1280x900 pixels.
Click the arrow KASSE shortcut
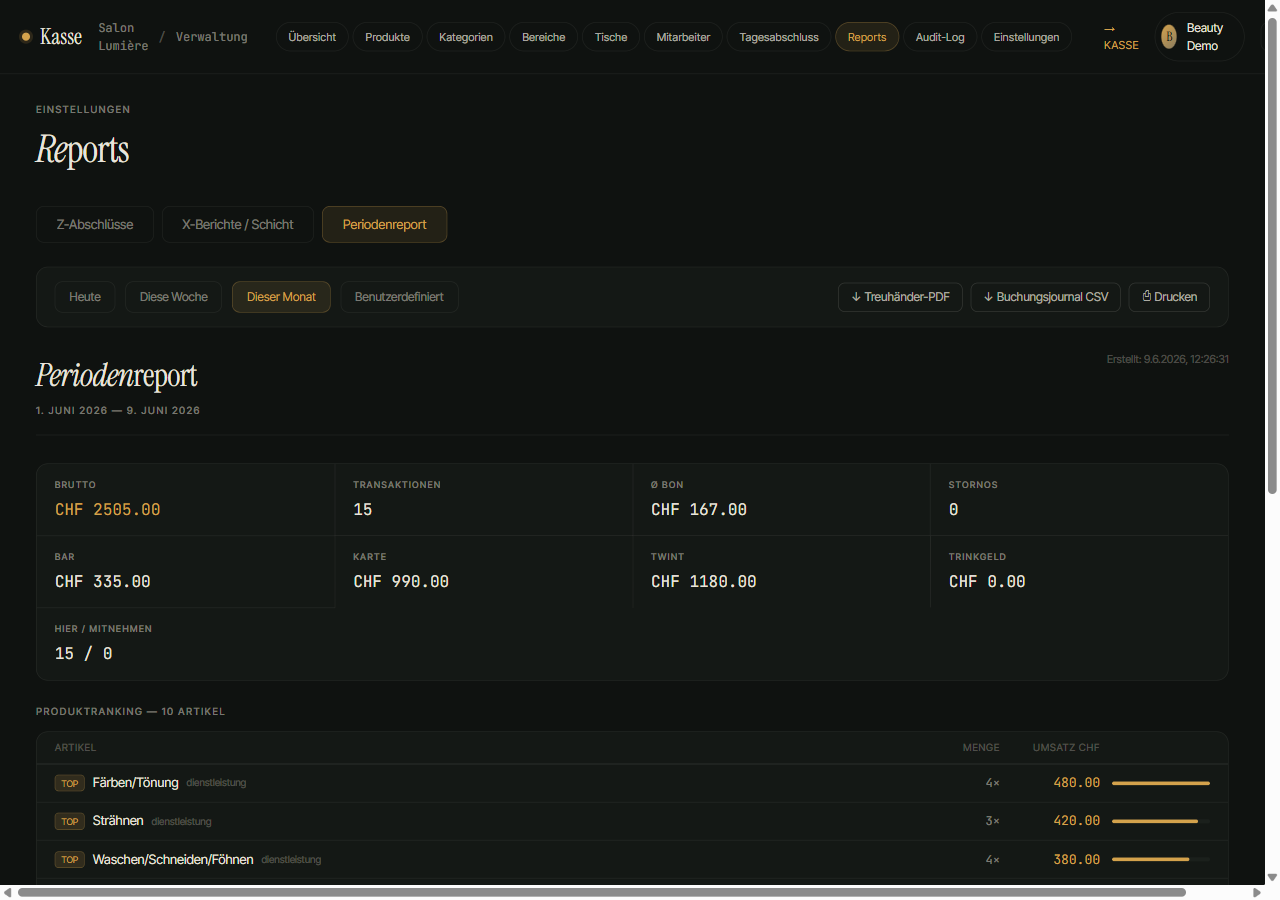pyautogui.click(x=1120, y=37)
